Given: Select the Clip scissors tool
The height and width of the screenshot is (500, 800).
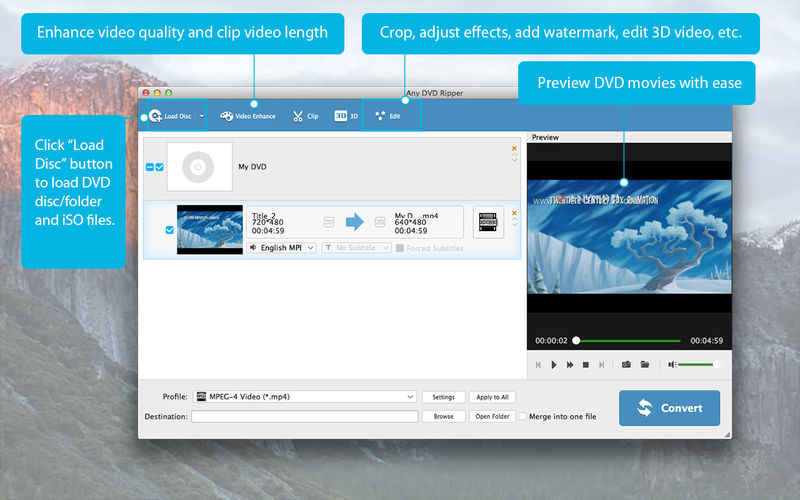Looking at the screenshot, I should tap(305, 116).
